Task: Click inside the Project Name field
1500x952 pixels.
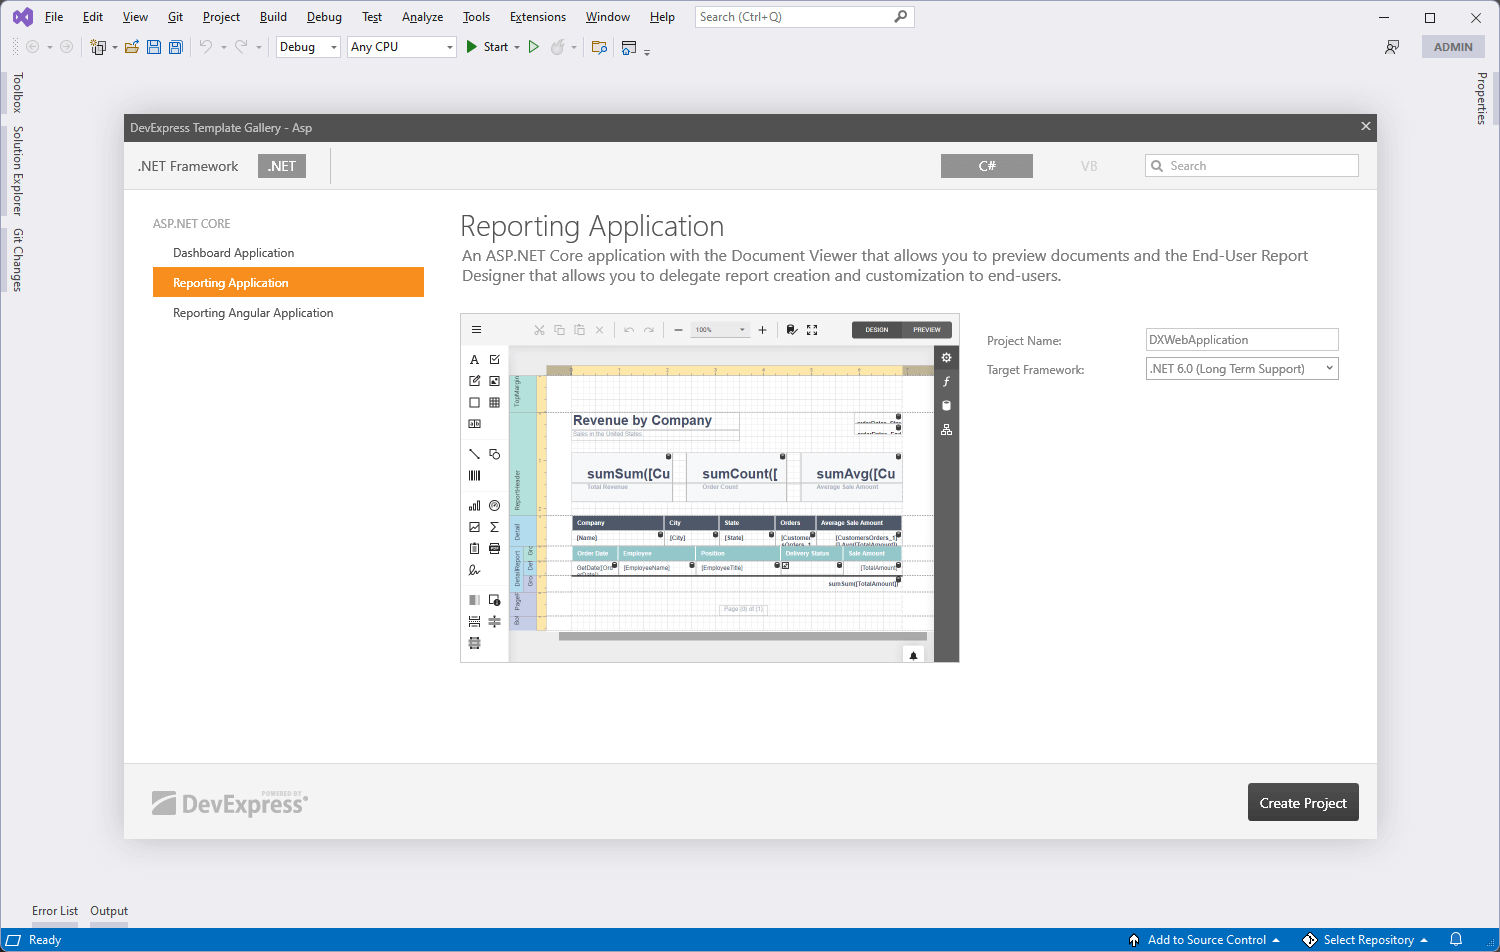Action: tap(1241, 339)
